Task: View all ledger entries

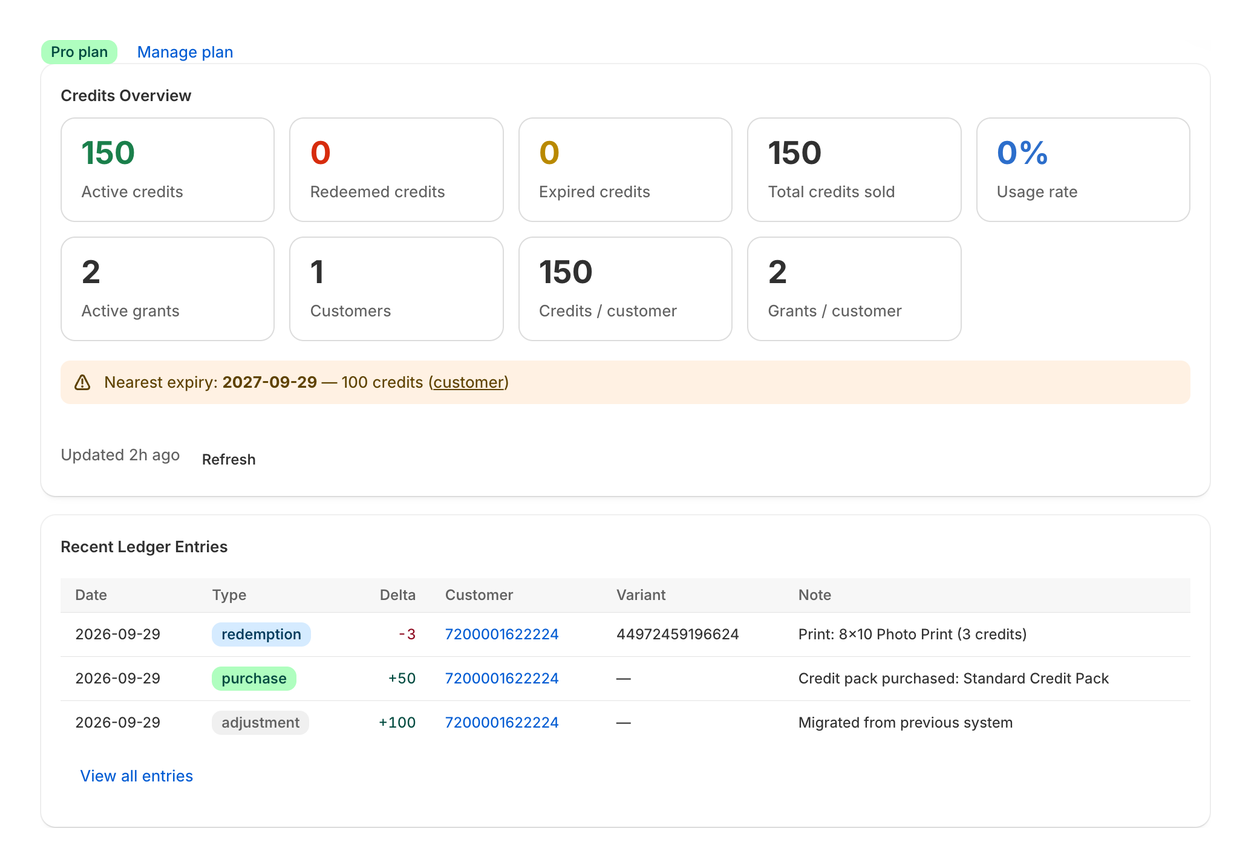Action: (x=137, y=776)
